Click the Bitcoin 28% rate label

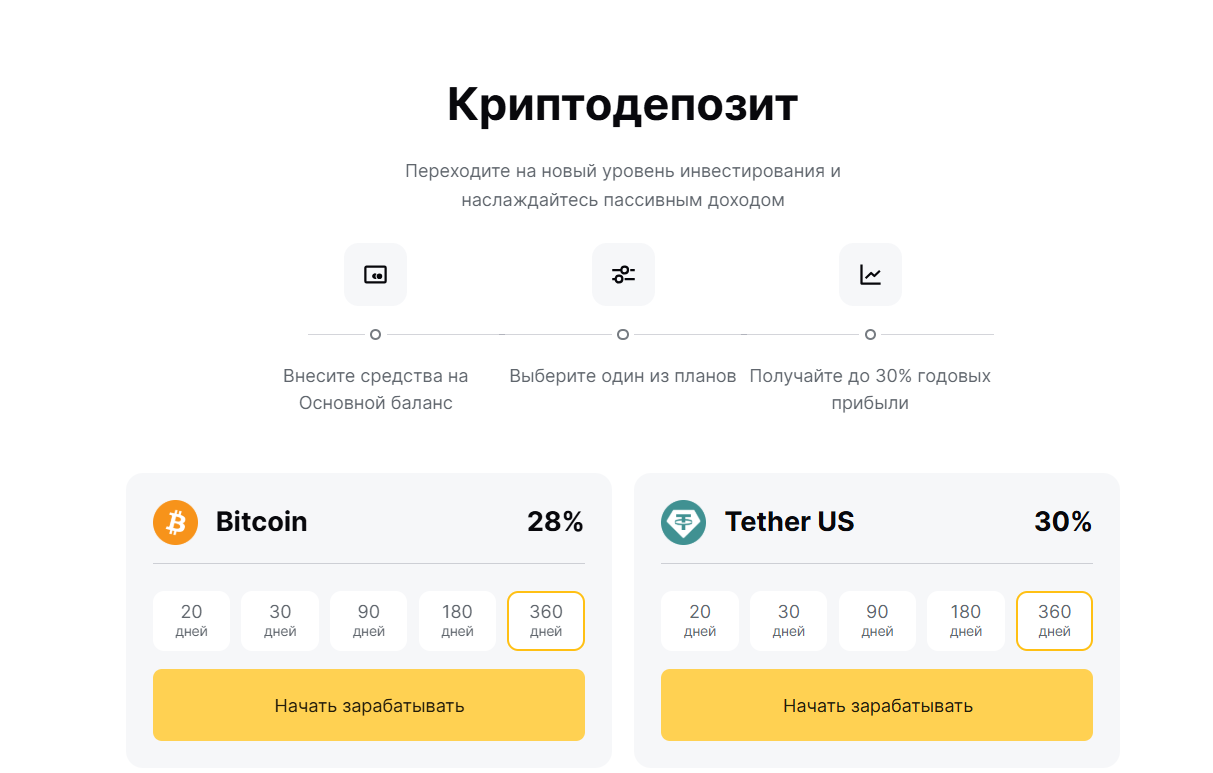click(x=556, y=521)
